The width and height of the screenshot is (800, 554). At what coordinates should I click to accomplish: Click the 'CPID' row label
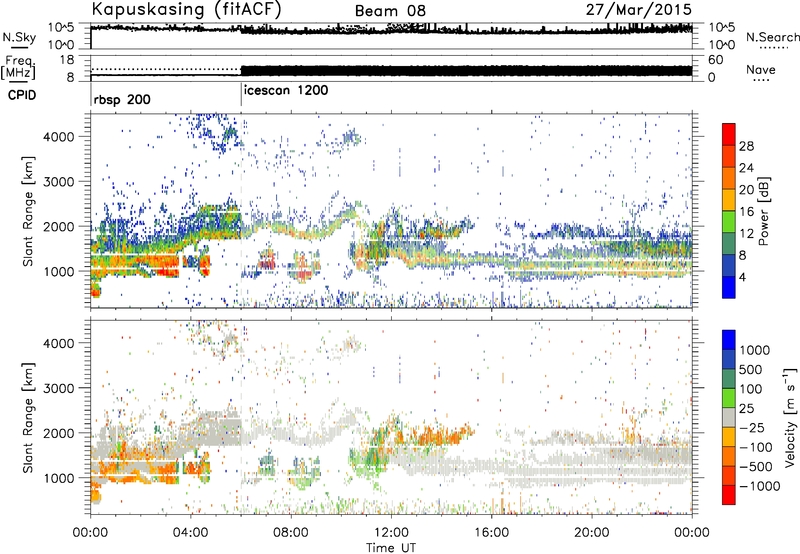point(22,95)
